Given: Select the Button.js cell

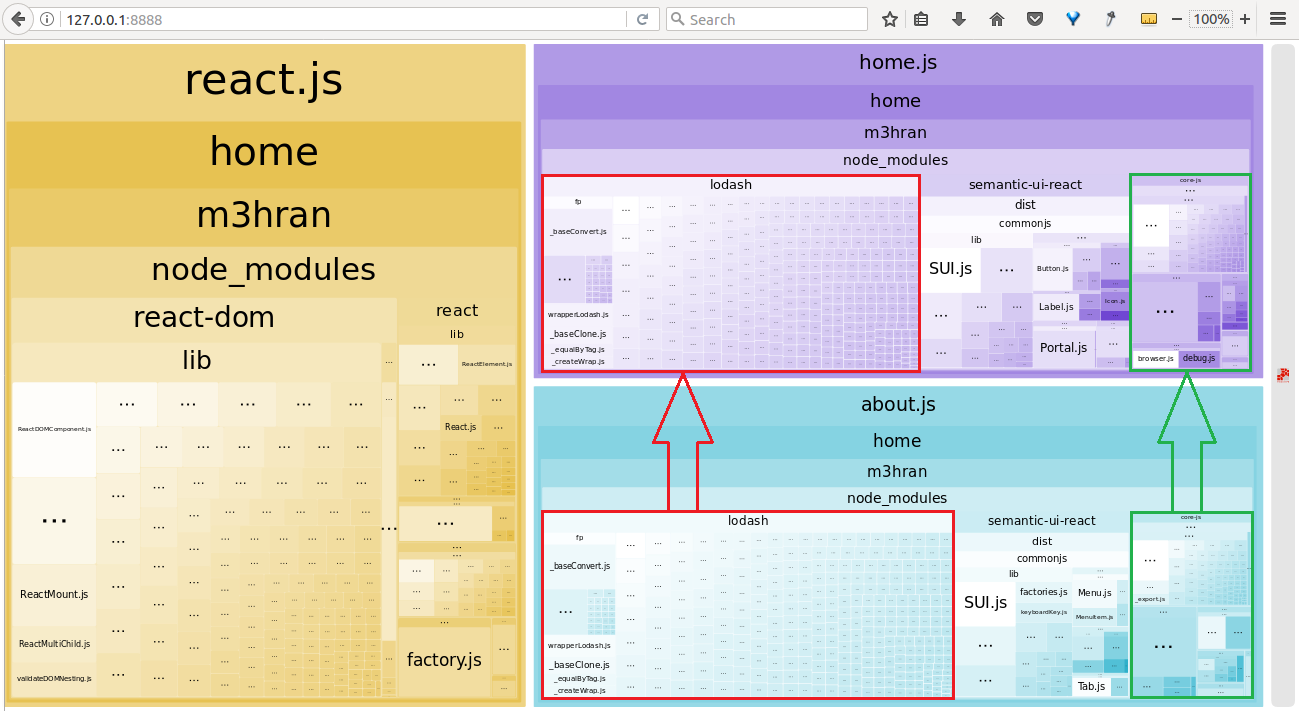Looking at the screenshot, I should coord(1052,269).
